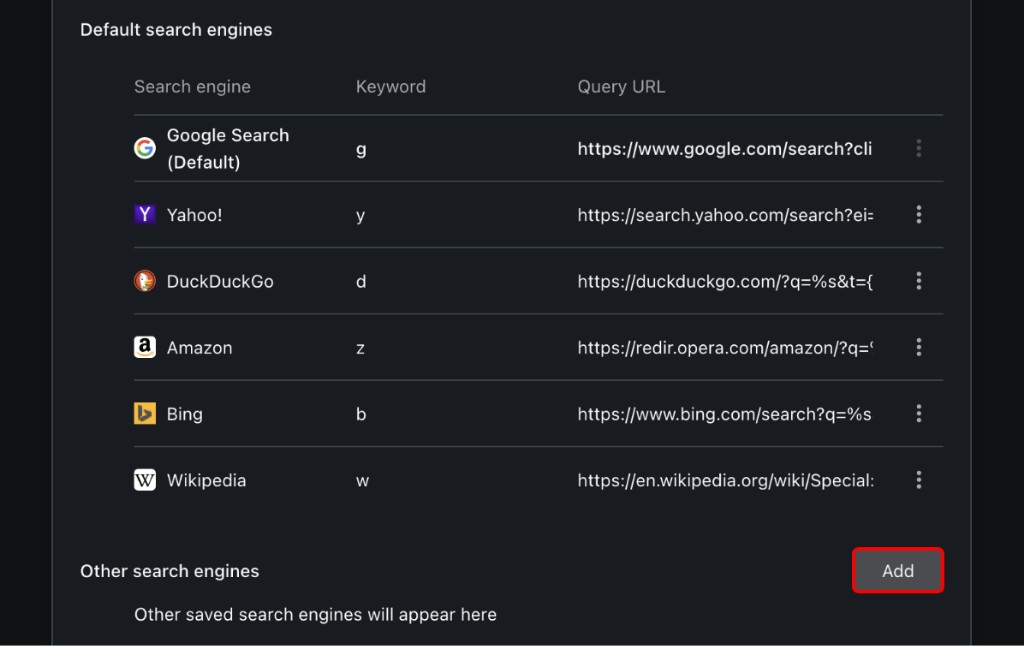Click the Bing keyword 'b'

[361, 414]
